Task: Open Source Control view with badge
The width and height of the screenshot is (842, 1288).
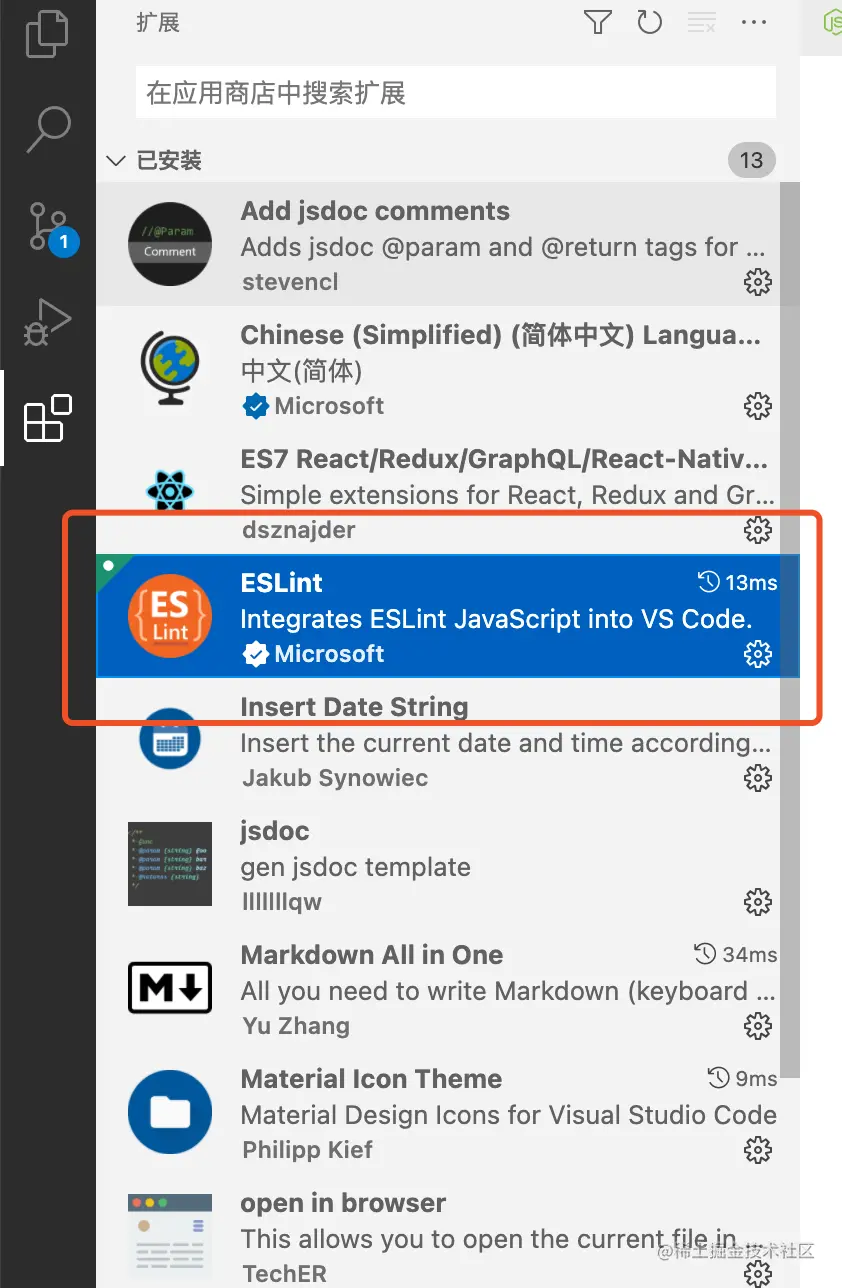Action: 47,226
